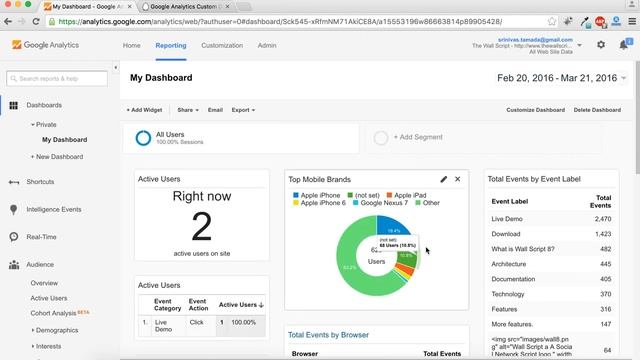The height and width of the screenshot is (360, 640).
Task: Sort by the Active Users column arrow
Action: (x=261, y=305)
